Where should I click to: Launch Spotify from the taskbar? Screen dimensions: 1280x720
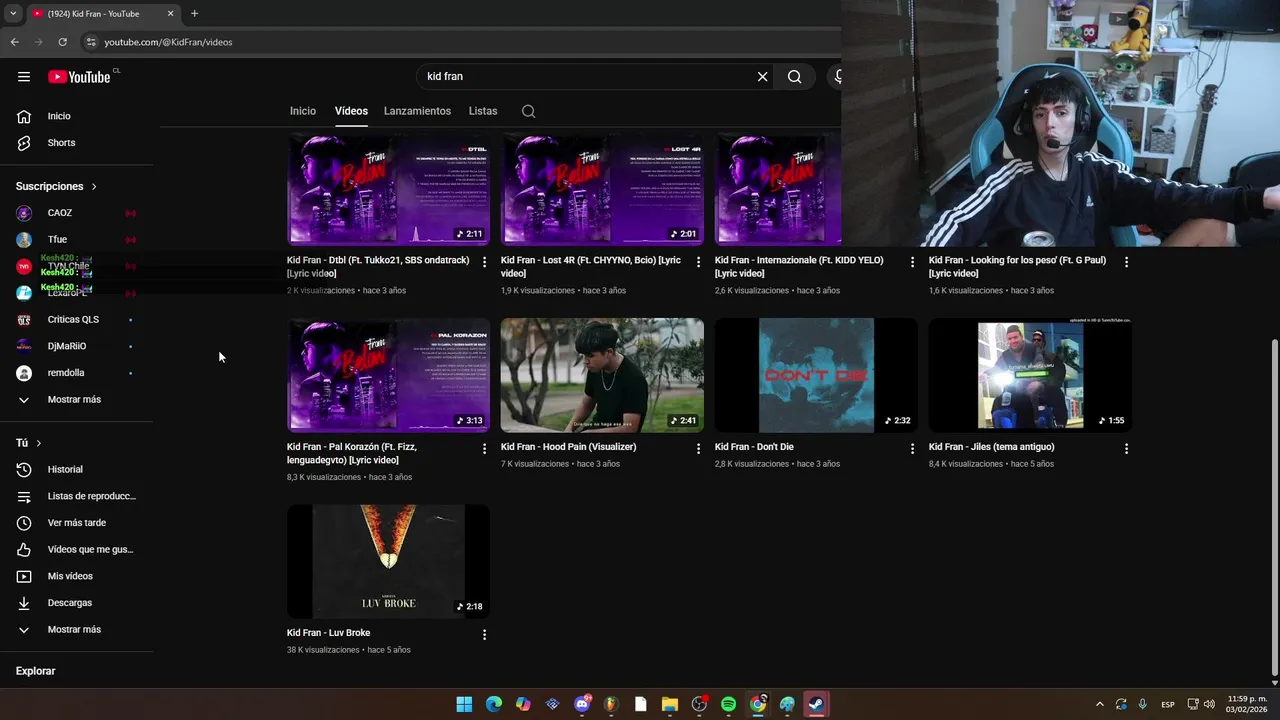728,704
